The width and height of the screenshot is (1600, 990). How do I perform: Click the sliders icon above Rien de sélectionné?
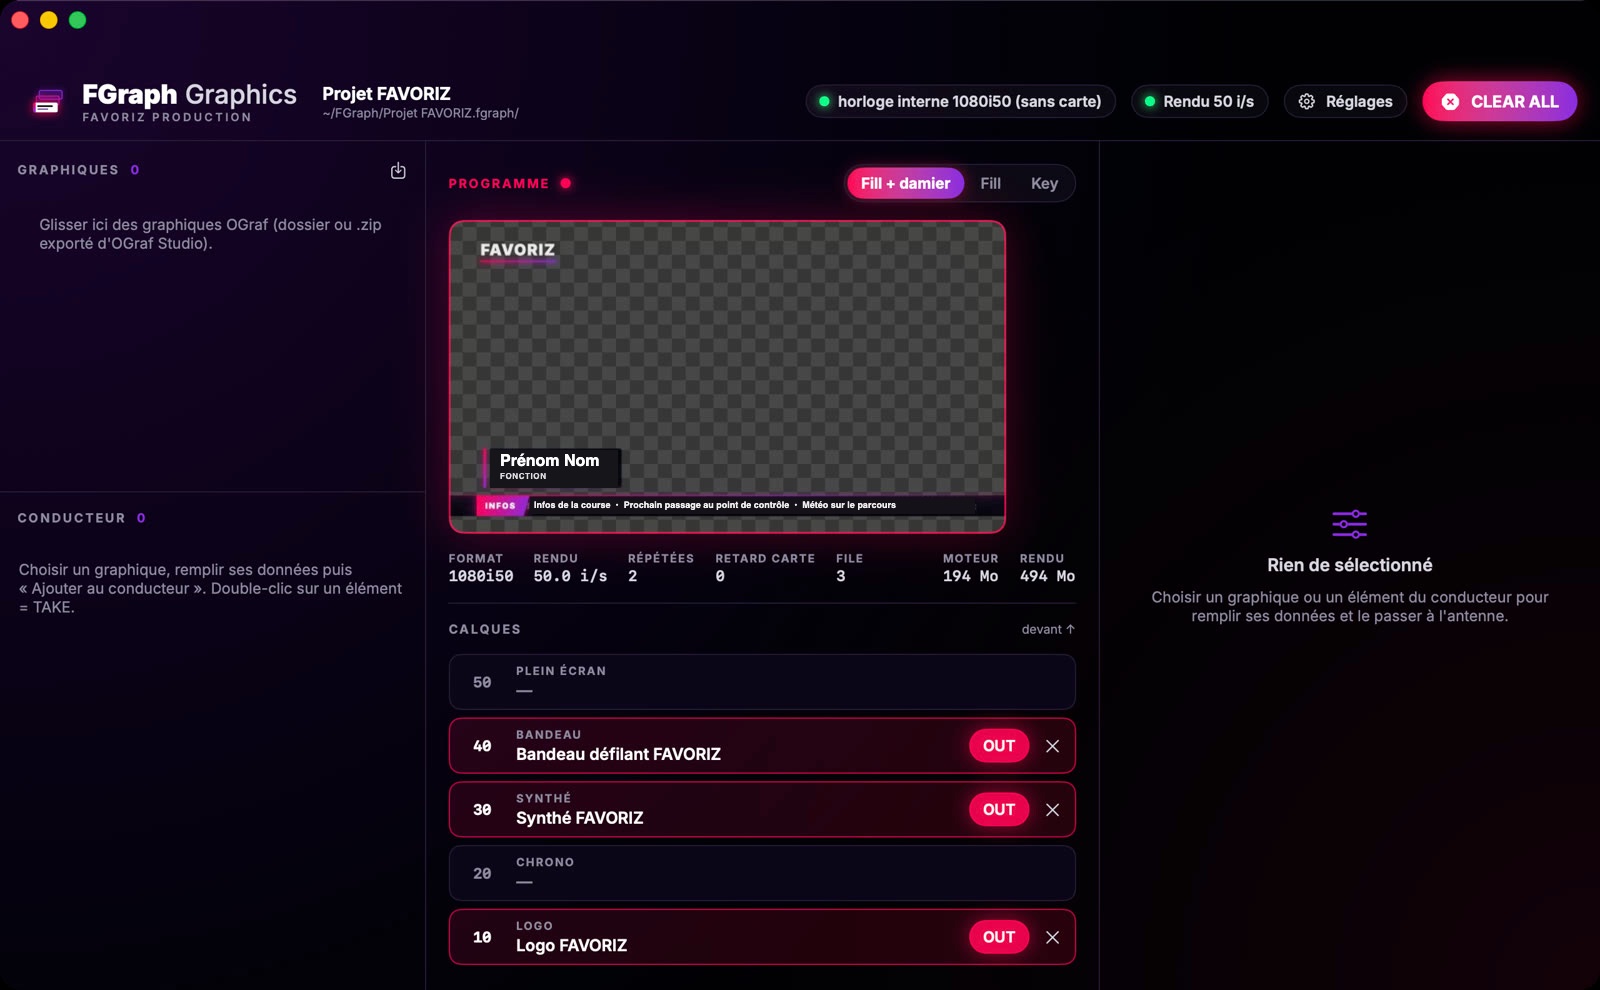click(x=1349, y=524)
